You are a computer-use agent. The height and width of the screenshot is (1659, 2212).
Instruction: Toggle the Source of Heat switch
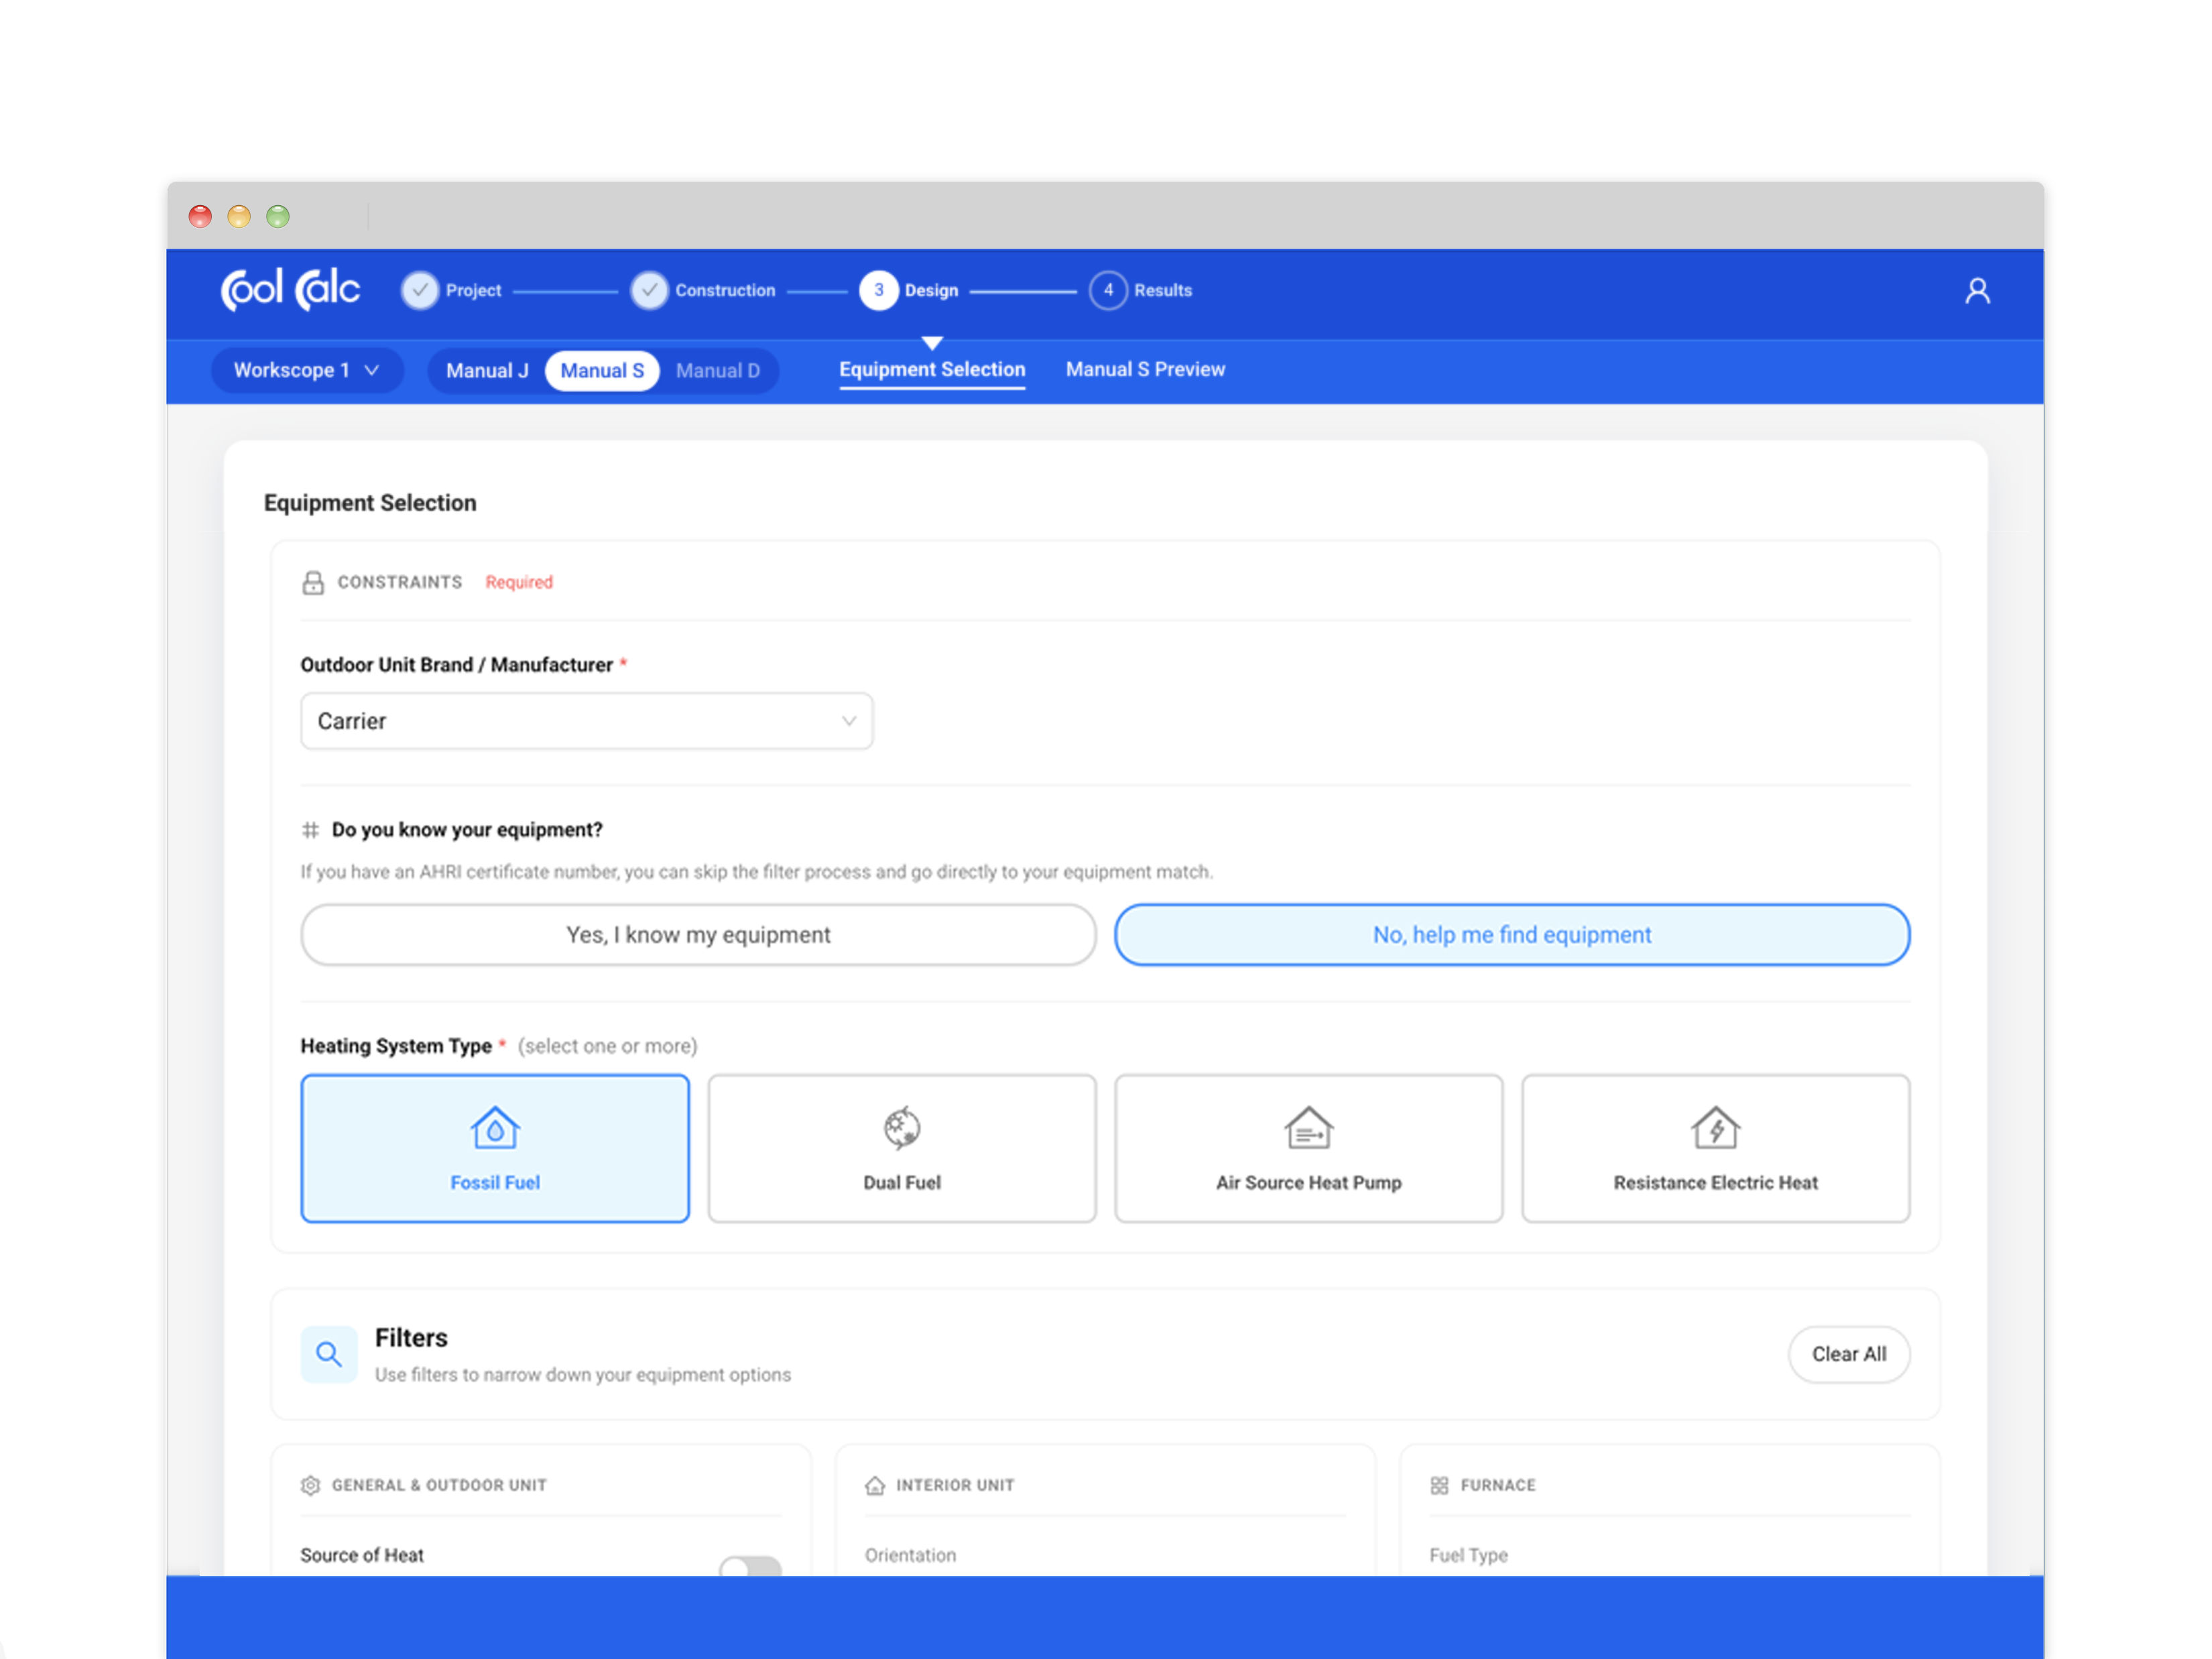[750, 1565]
